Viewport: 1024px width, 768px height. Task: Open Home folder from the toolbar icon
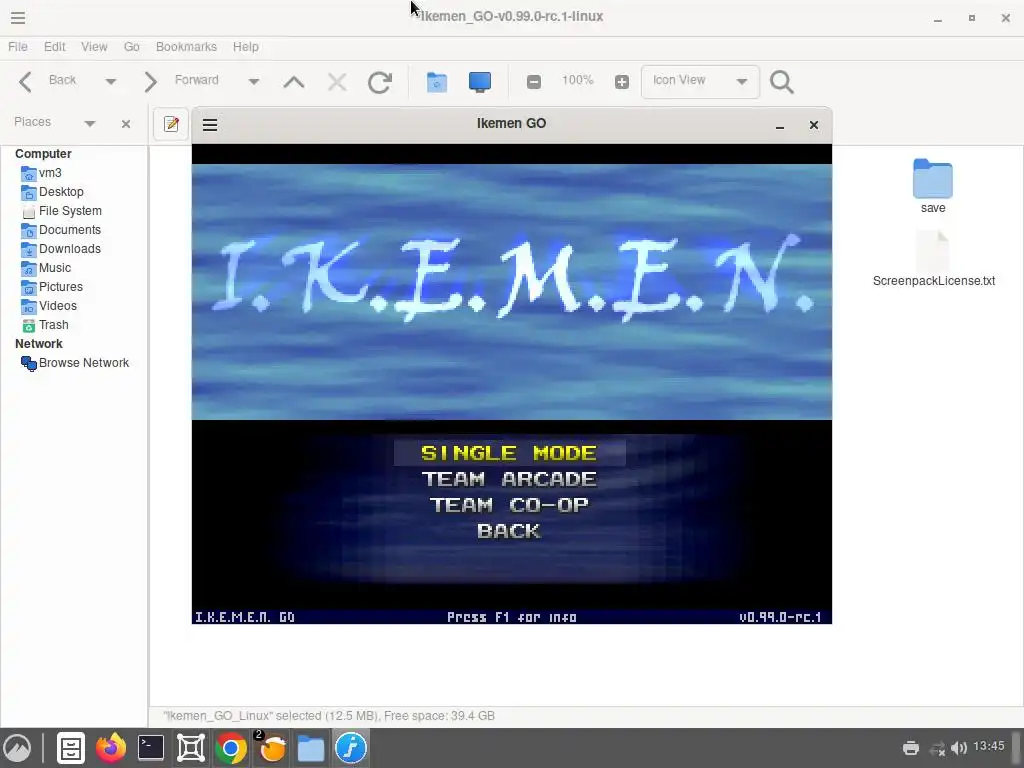pyautogui.click(x=436, y=82)
